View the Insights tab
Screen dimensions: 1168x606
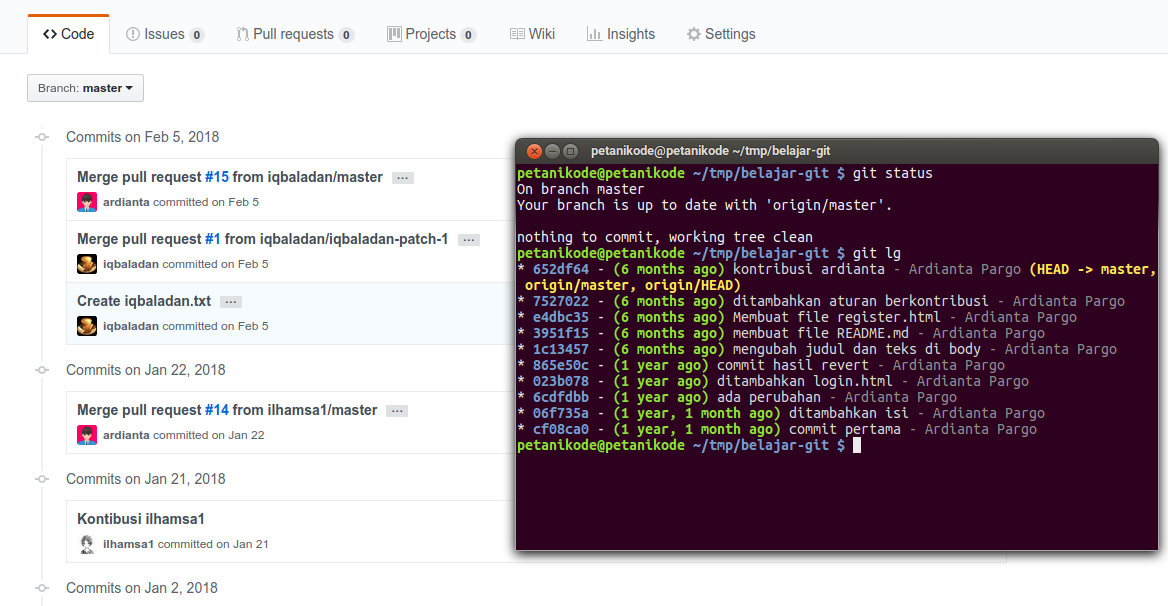click(620, 34)
